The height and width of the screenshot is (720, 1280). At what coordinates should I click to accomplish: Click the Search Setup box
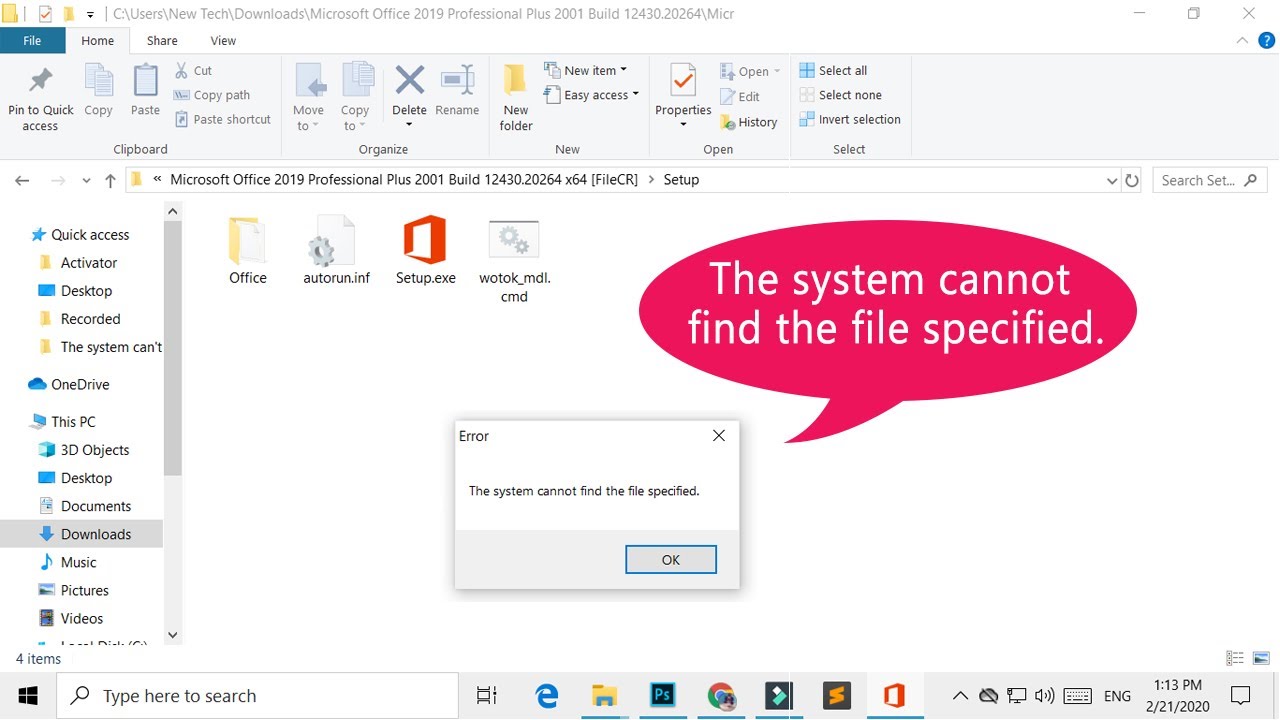1210,181
